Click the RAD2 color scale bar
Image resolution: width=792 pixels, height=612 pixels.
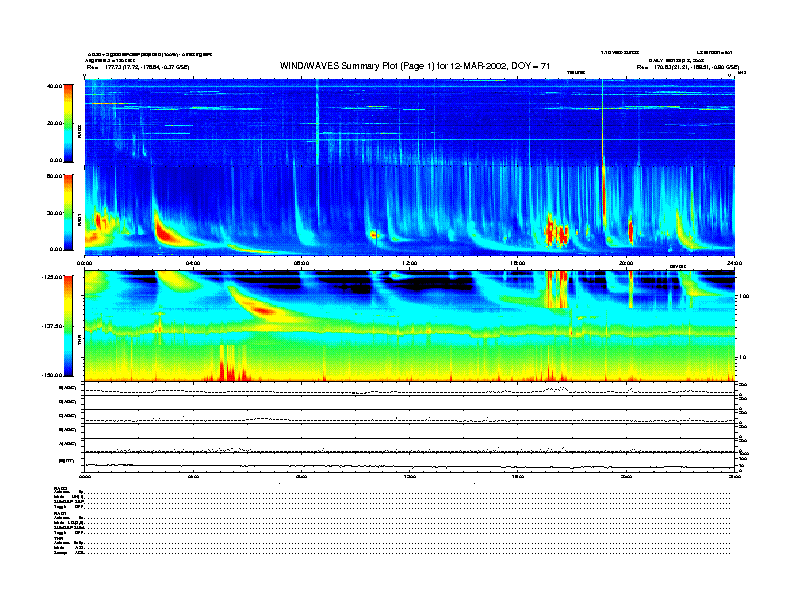point(68,123)
